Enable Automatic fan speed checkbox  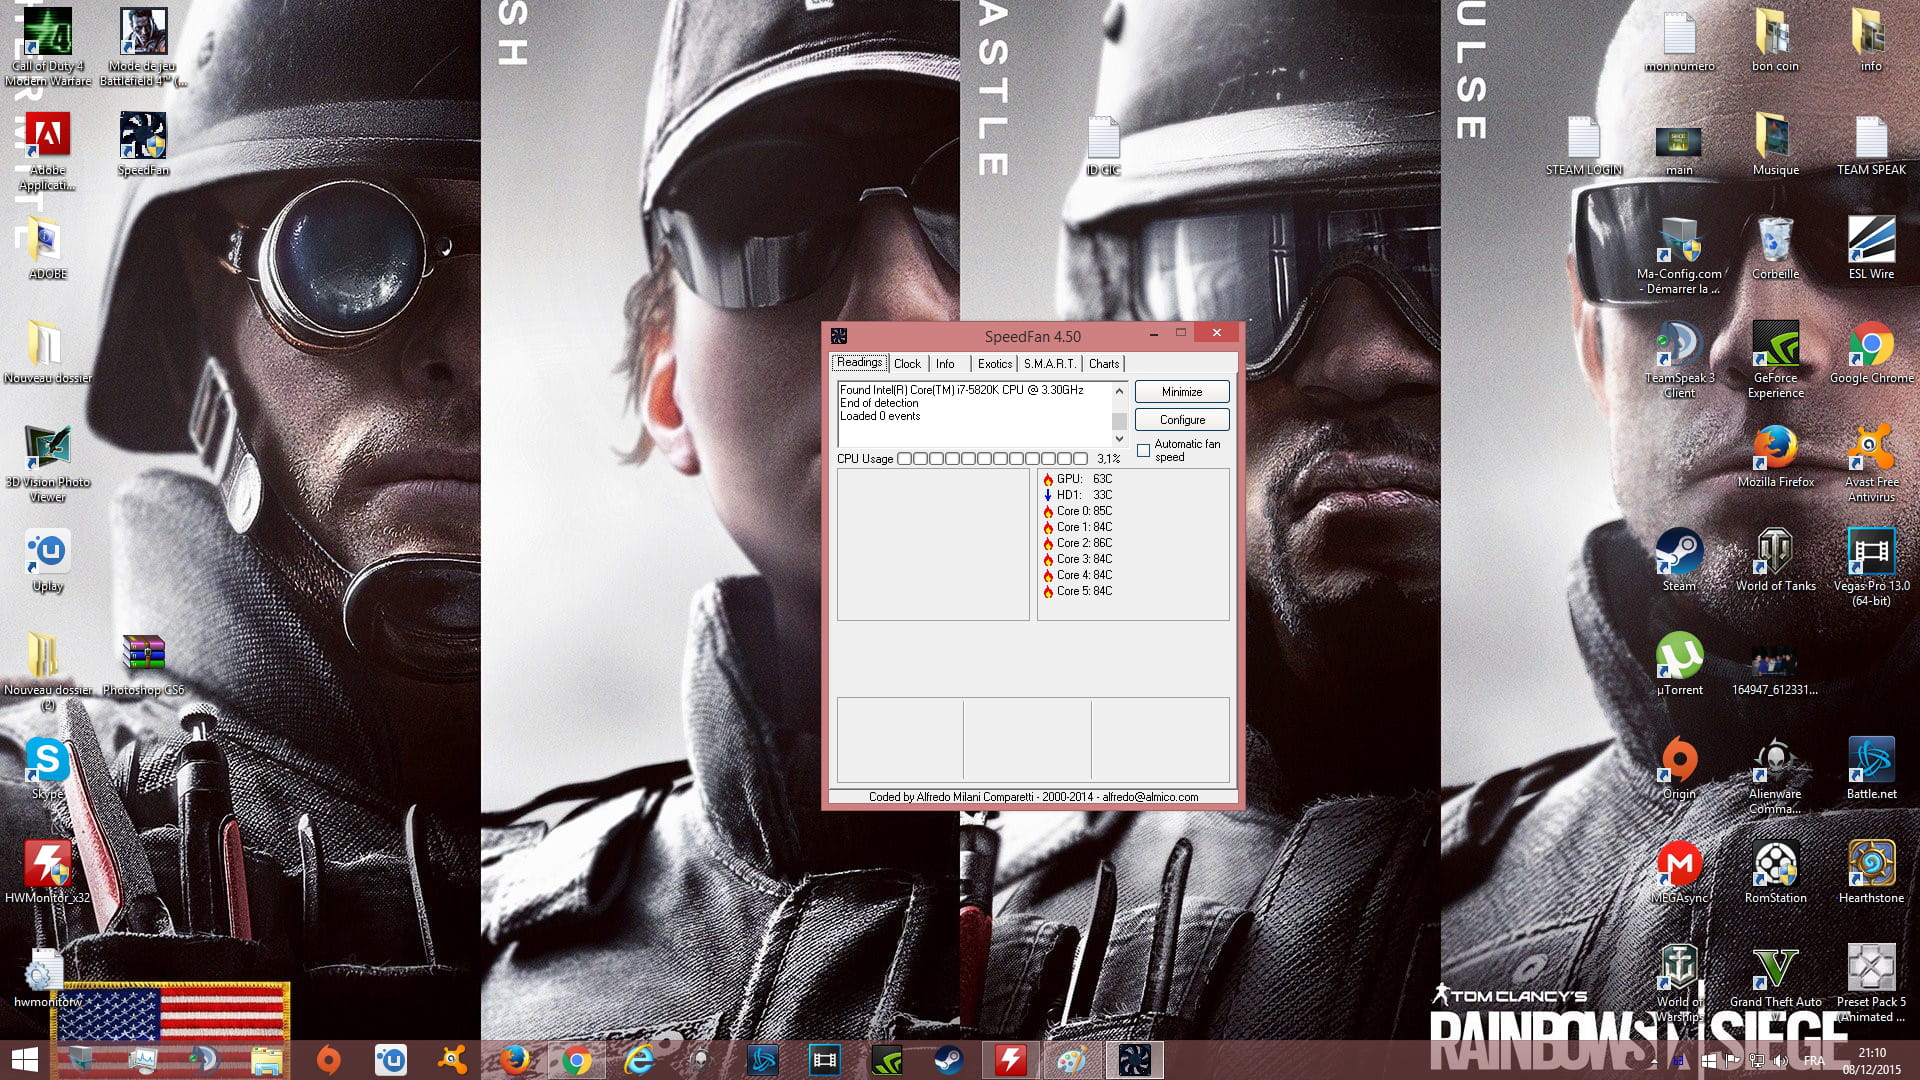[1143, 451]
